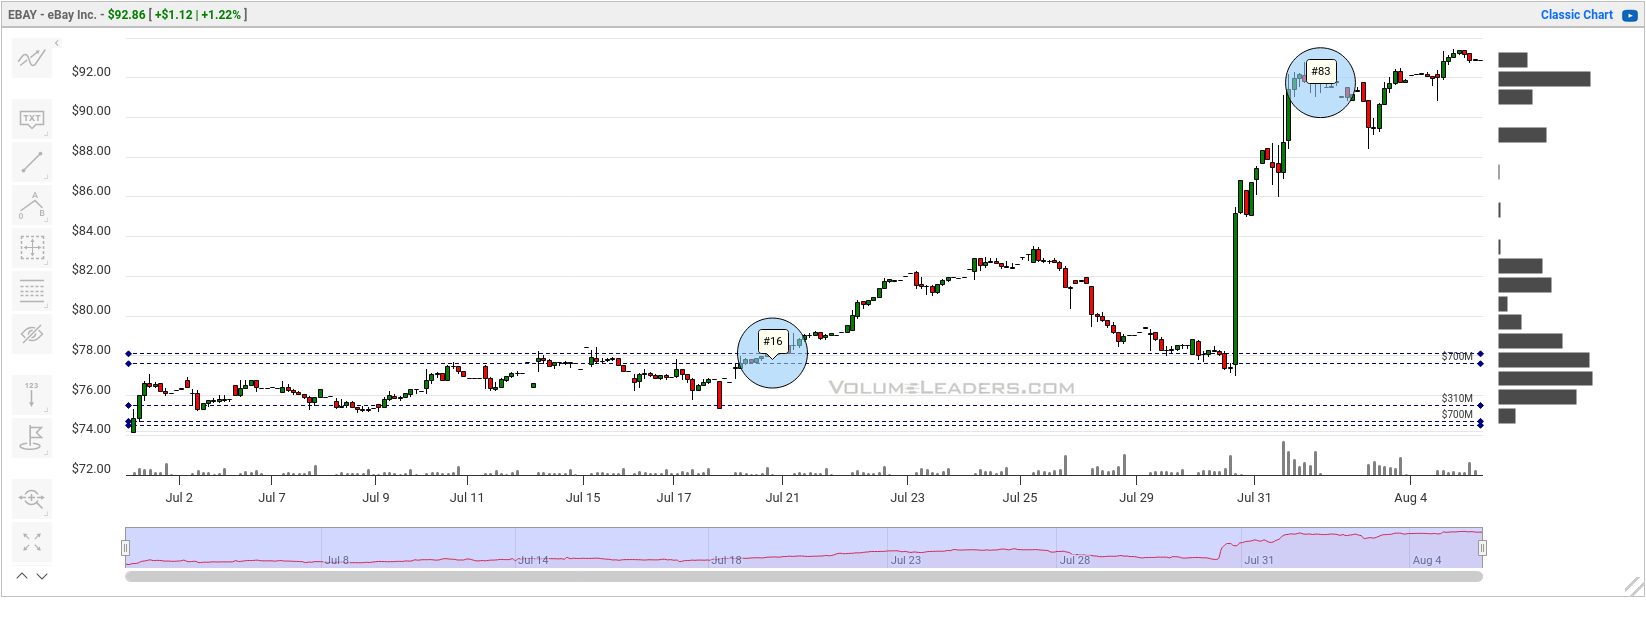Click the Aug 4 date axis label
The image size is (1646, 620).
pyautogui.click(x=1411, y=498)
